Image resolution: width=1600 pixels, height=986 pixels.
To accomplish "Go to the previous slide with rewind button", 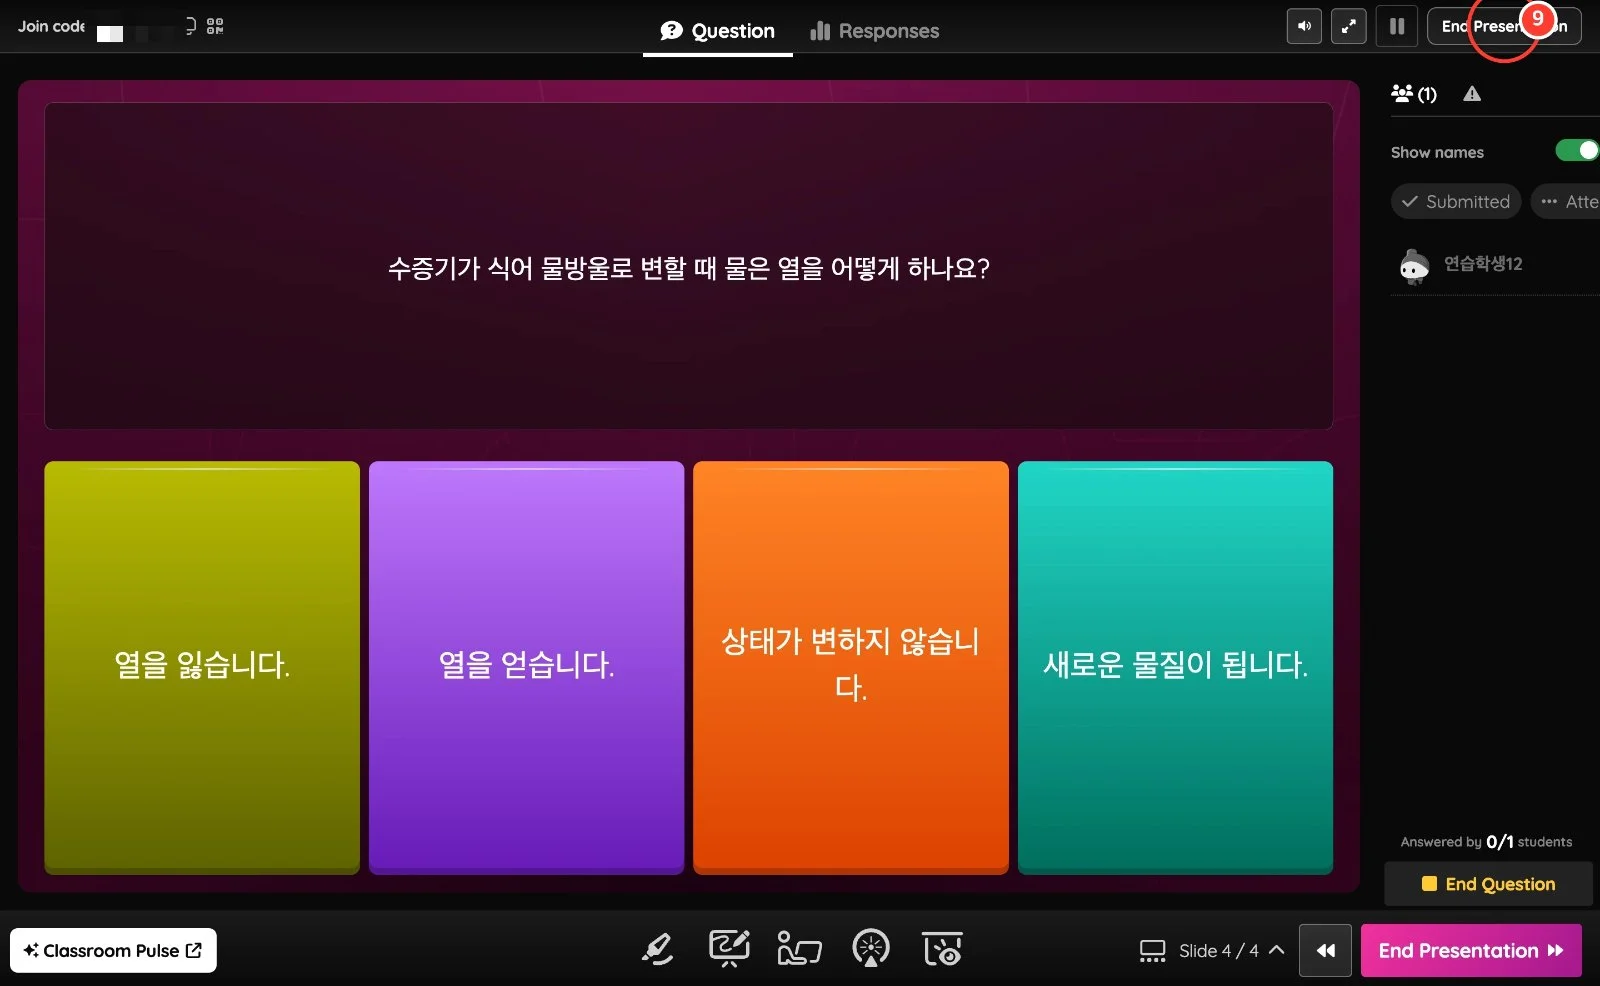I will [1325, 950].
